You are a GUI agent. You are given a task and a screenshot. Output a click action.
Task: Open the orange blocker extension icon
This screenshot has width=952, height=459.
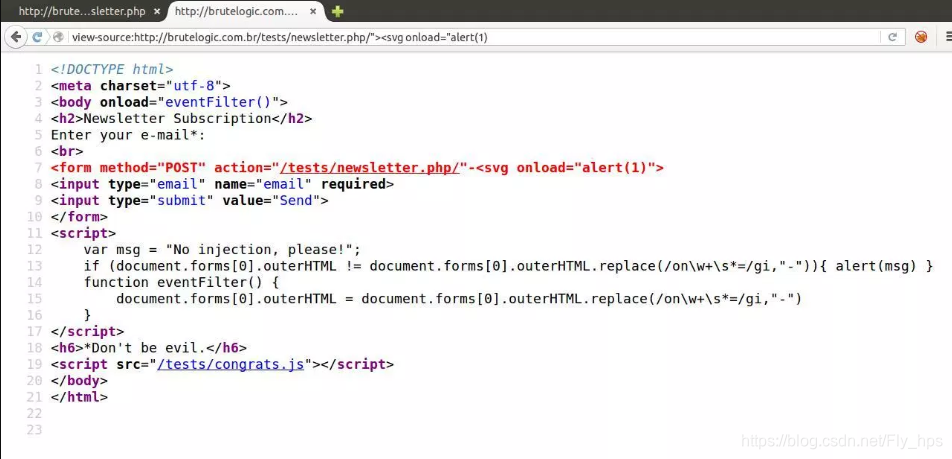click(x=921, y=37)
